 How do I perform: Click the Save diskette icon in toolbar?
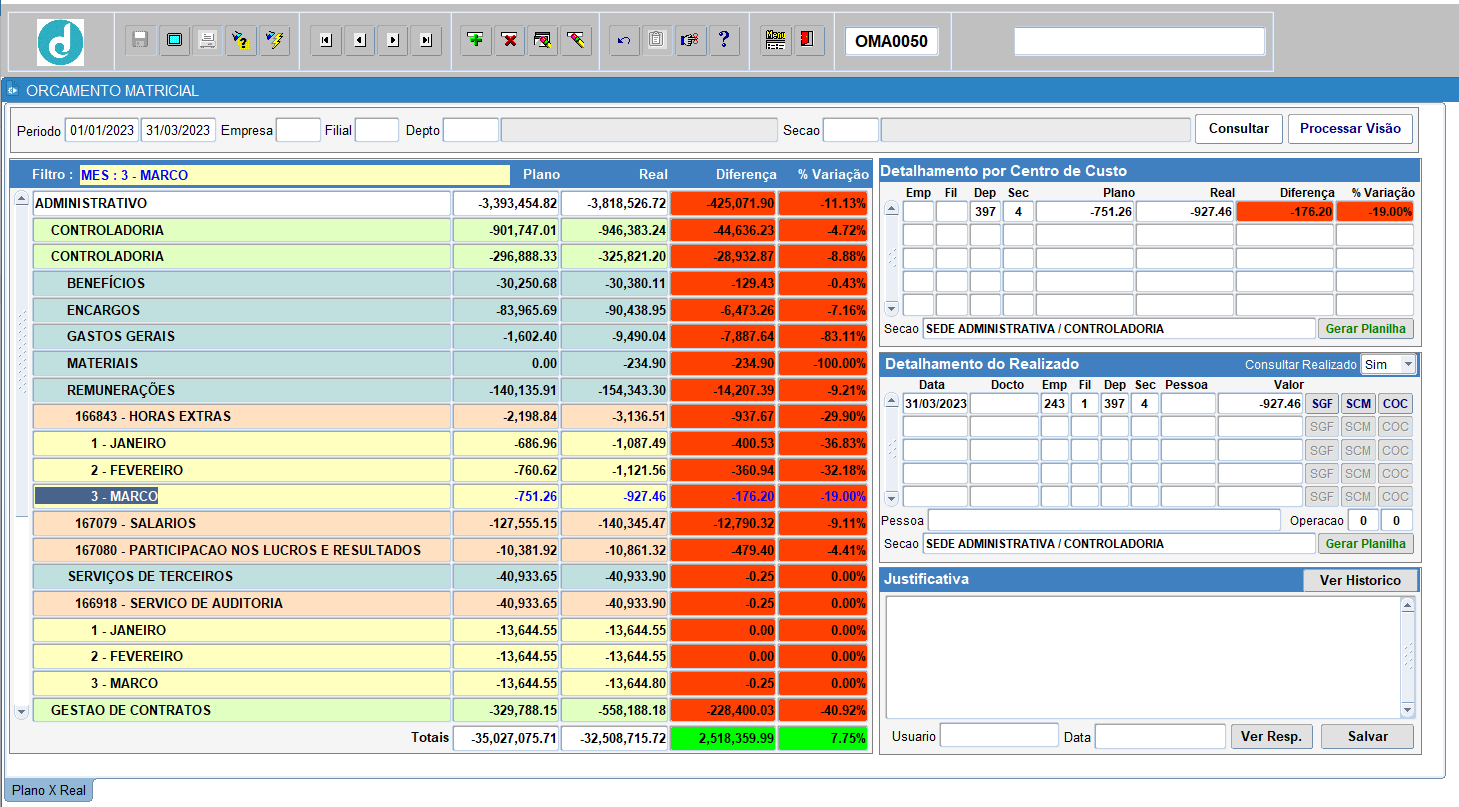tap(141, 40)
